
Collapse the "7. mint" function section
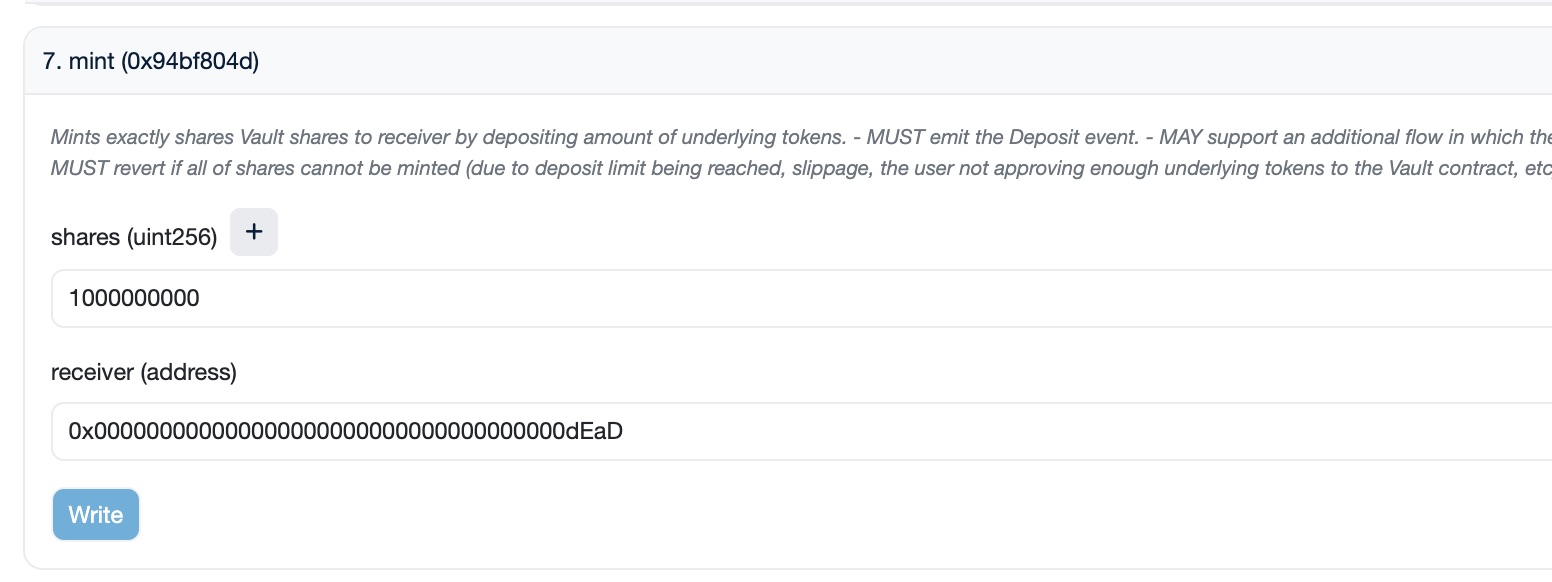(150, 61)
